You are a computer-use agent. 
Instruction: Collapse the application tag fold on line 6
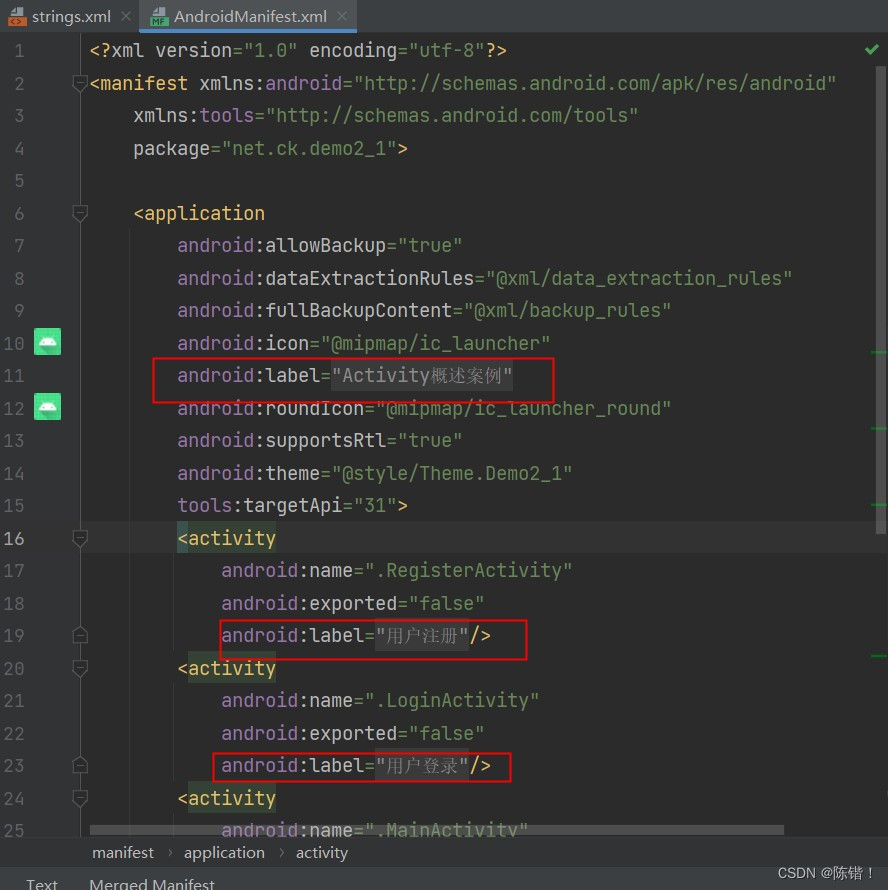click(x=80, y=213)
